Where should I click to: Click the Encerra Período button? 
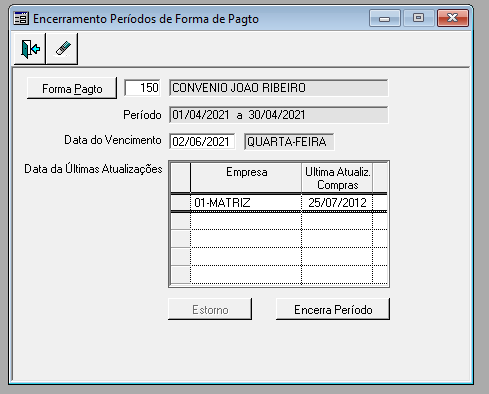point(333,309)
